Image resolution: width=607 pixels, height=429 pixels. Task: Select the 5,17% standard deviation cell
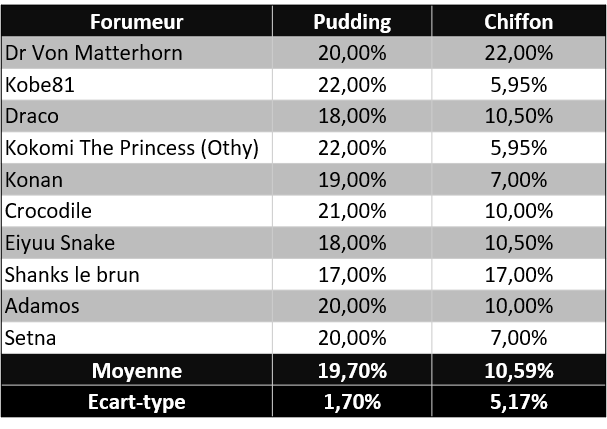tap(517, 403)
